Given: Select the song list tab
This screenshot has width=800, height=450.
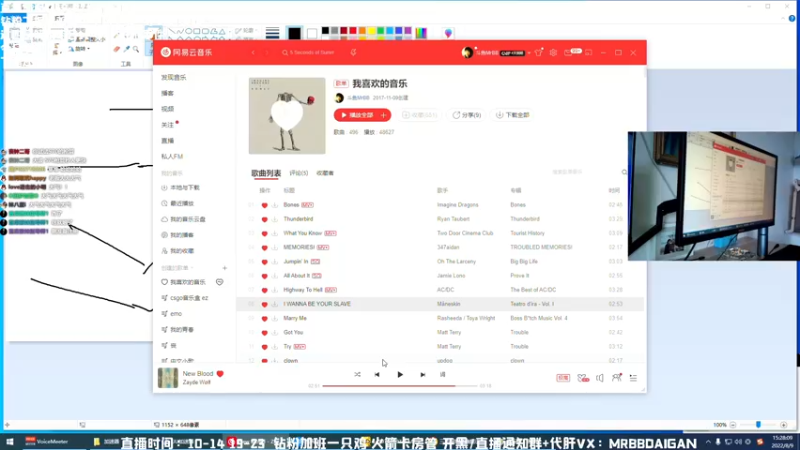Looking at the screenshot, I should pos(266,173).
